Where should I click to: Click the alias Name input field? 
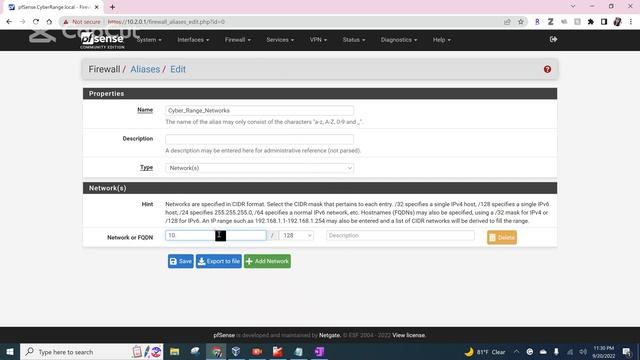[260, 111]
